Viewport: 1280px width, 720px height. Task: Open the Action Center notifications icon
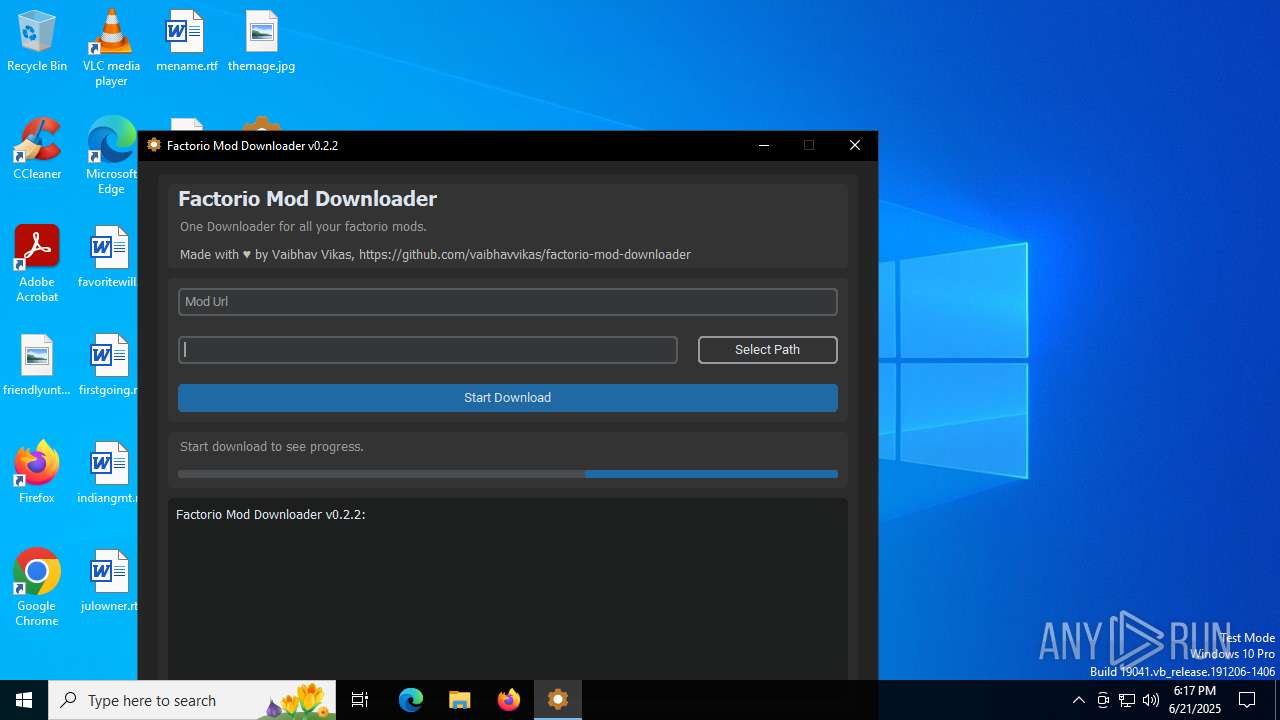[x=1247, y=700]
